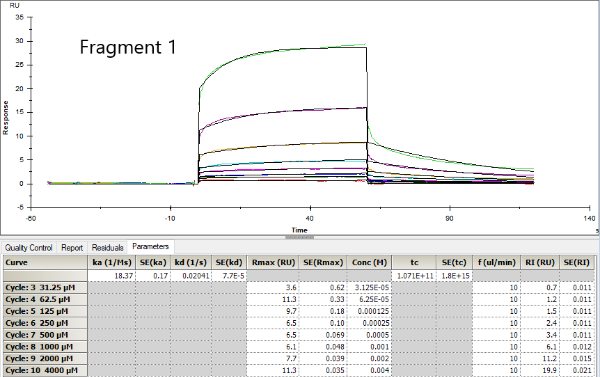Click the tc column header
600x377 pixels.
click(414, 263)
